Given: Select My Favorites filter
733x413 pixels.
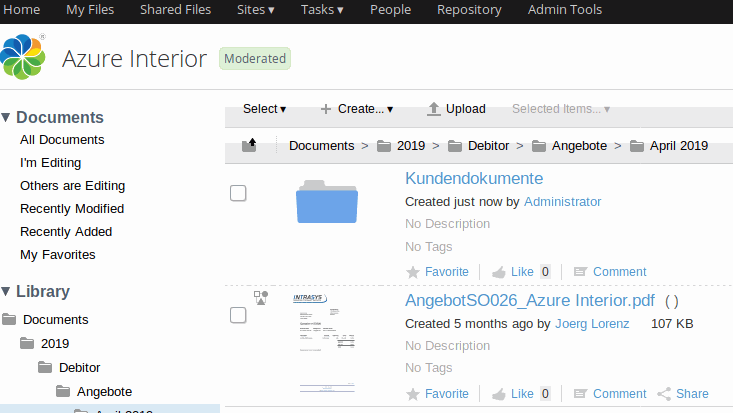Looking at the screenshot, I should pyautogui.click(x=57, y=254).
